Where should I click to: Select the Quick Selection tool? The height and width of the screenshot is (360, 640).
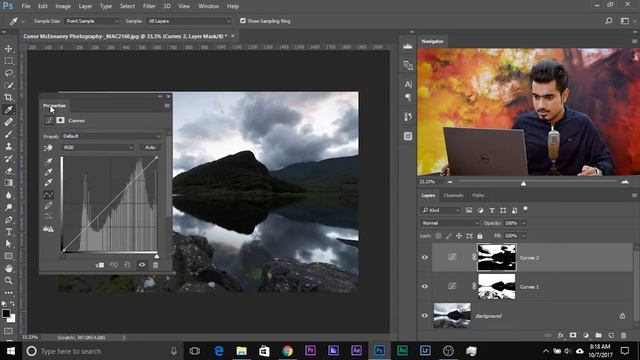pyautogui.click(x=9, y=85)
